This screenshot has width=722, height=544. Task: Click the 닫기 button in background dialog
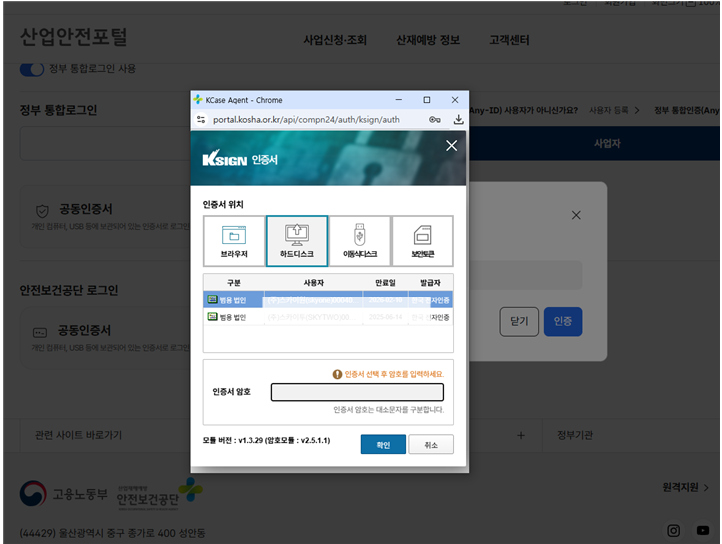(519, 322)
